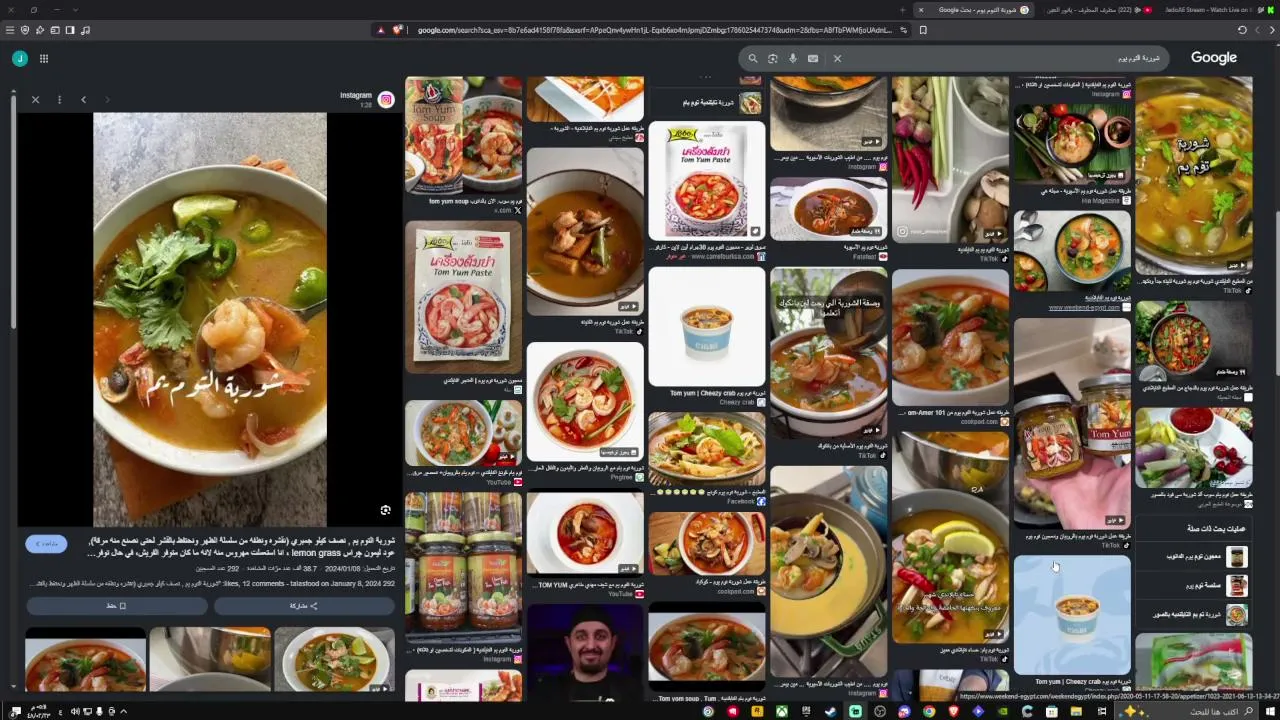Click the blue Visit button under preview
1280x720 pixels.
(x=46, y=543)
